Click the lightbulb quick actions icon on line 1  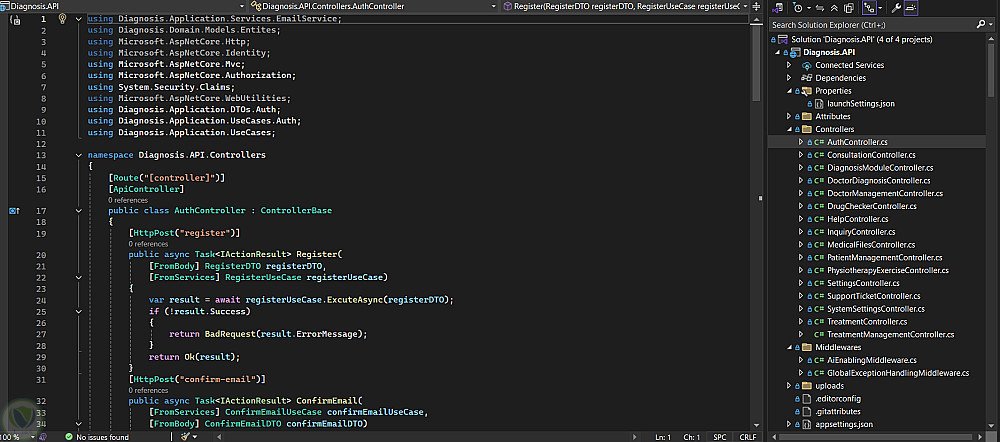62,19
